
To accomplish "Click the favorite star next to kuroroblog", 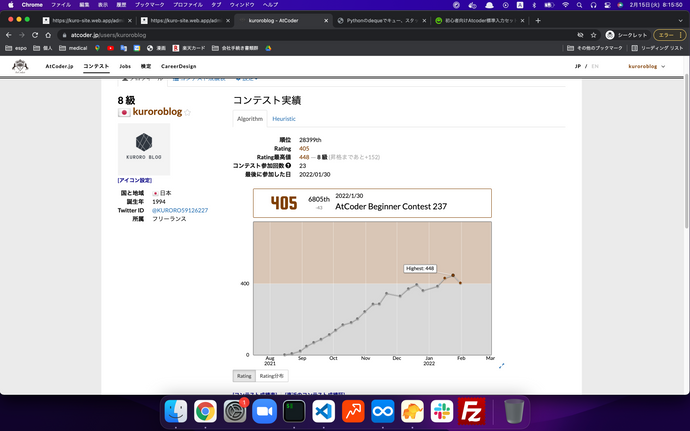I will pyautogui.click(x=187, y=112).
